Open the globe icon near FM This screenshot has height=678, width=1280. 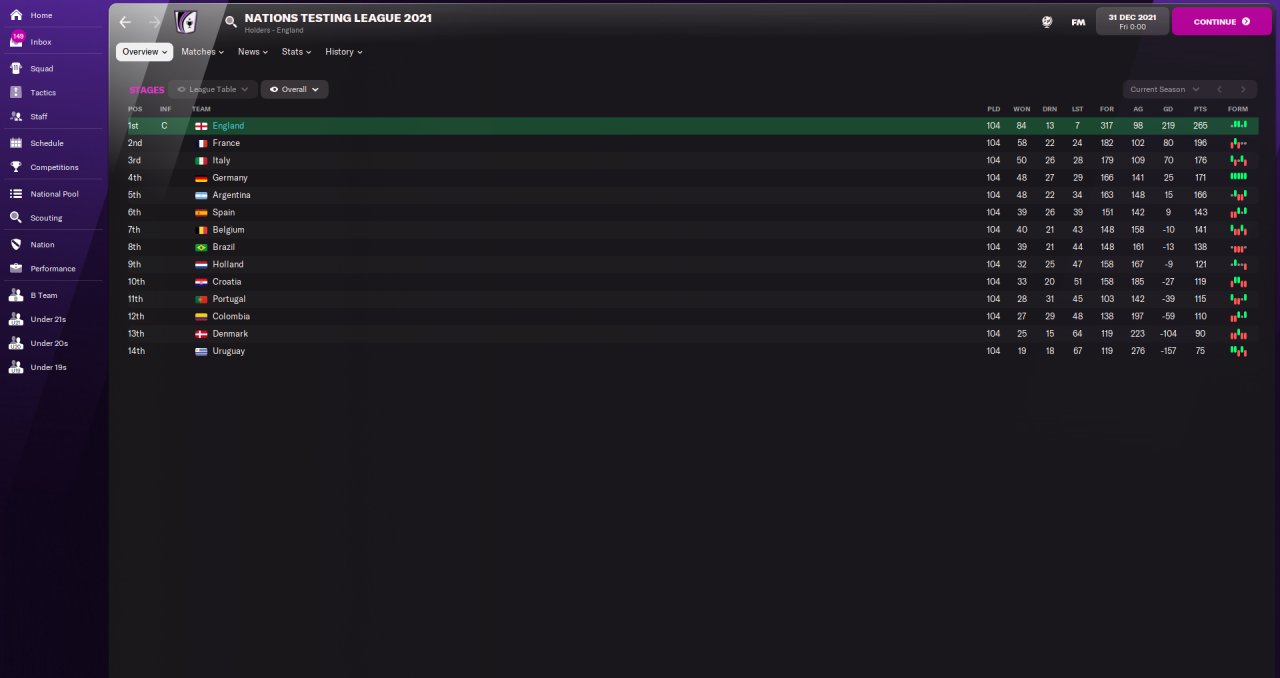1047,21
